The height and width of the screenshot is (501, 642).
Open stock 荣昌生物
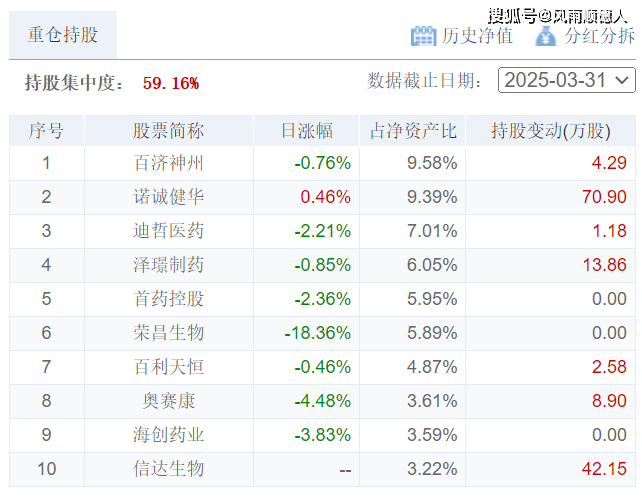tap(168, 333)
